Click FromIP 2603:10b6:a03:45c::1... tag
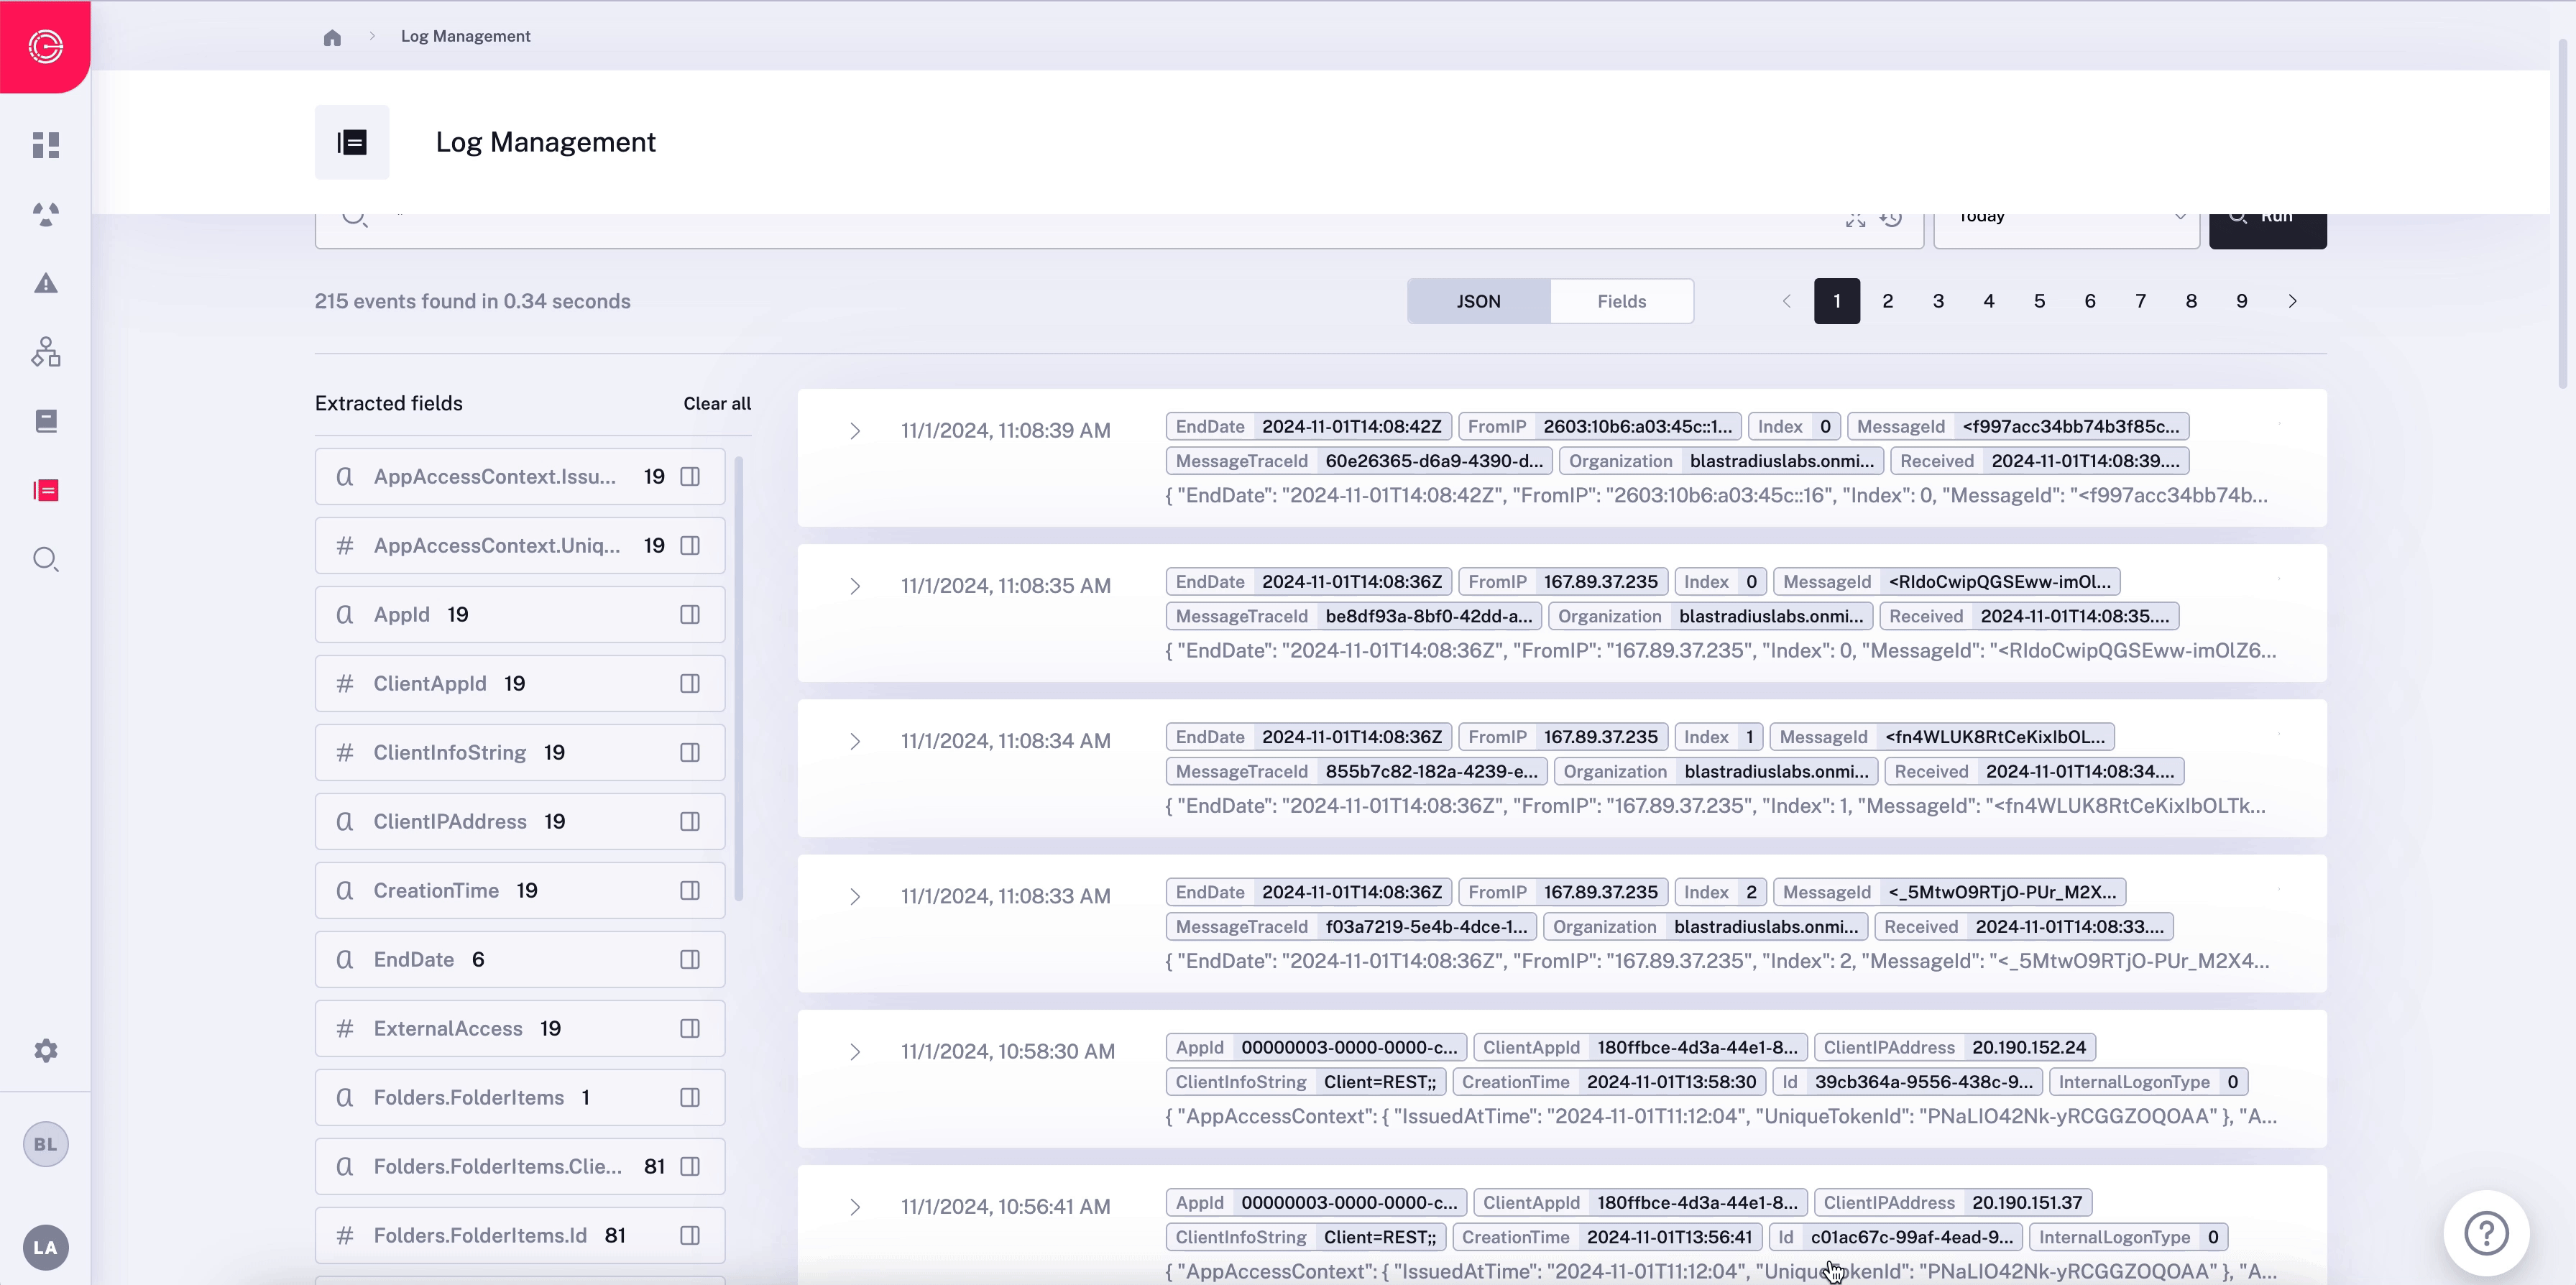2576x1285 pixels. [1599, 426]
